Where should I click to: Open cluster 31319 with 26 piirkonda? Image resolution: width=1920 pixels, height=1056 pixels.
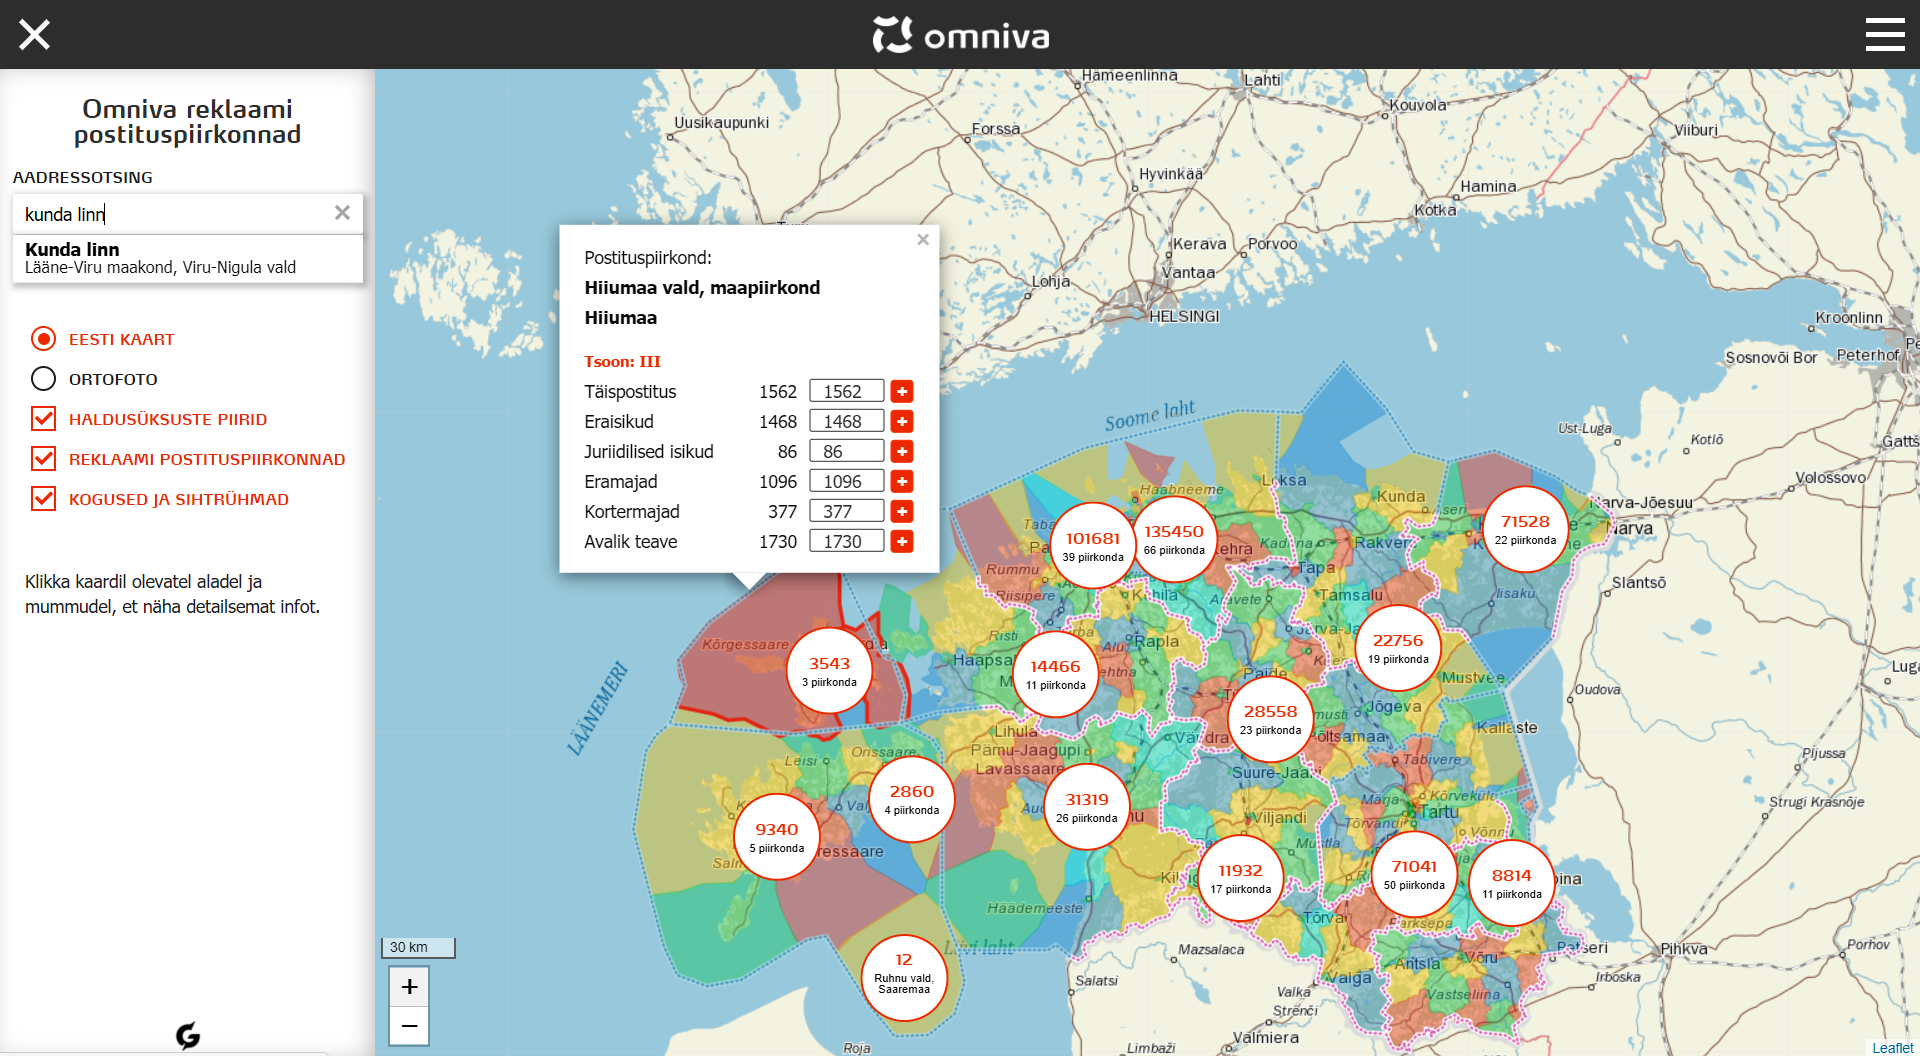[x=1087, y=807]
